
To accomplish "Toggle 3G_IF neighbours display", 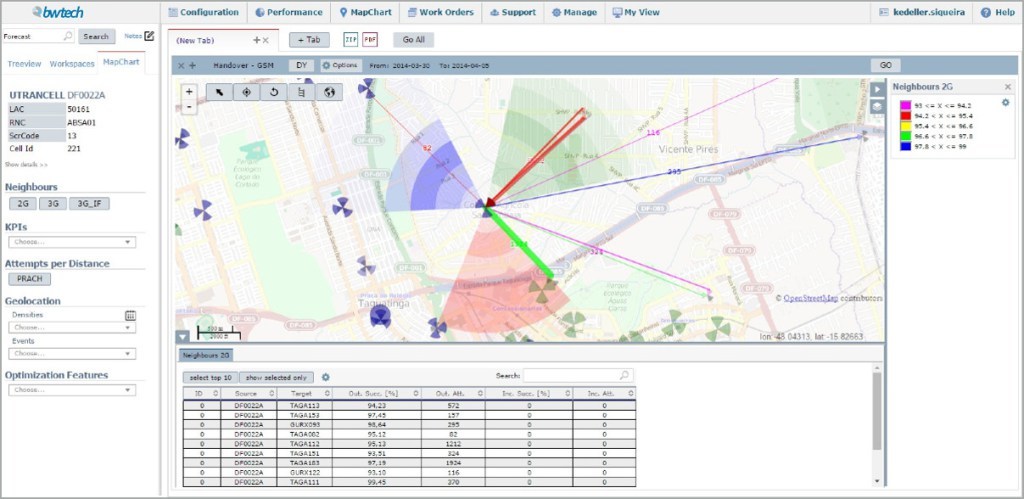I will click(x=91, y=204).
